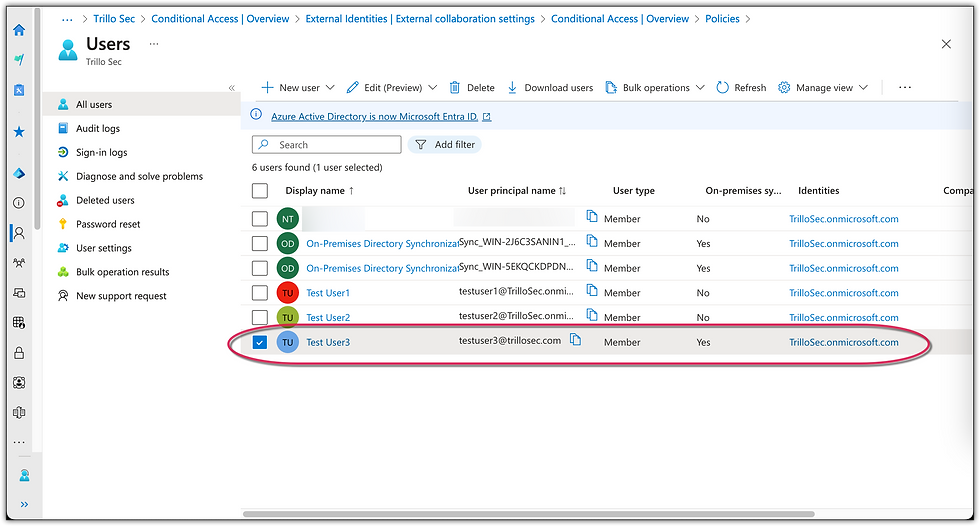980x526 pixels.
Task: Open the Test User2 profile link
Action: click(328, 317)
